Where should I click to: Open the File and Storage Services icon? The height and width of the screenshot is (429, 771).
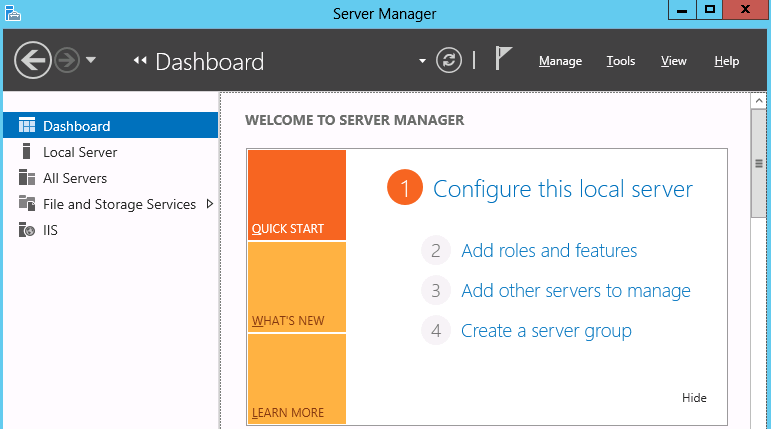[27, 203]
